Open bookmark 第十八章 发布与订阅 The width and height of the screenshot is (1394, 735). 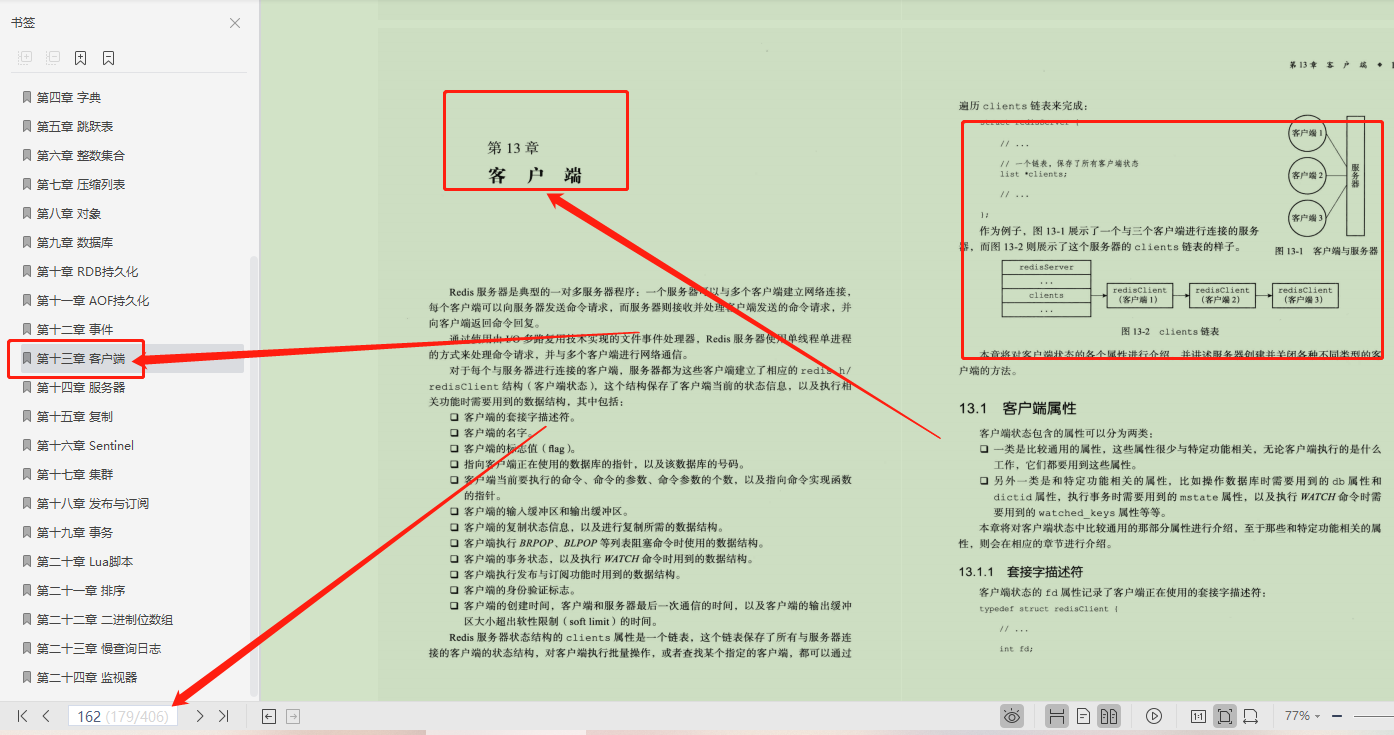tap(93, 503)
